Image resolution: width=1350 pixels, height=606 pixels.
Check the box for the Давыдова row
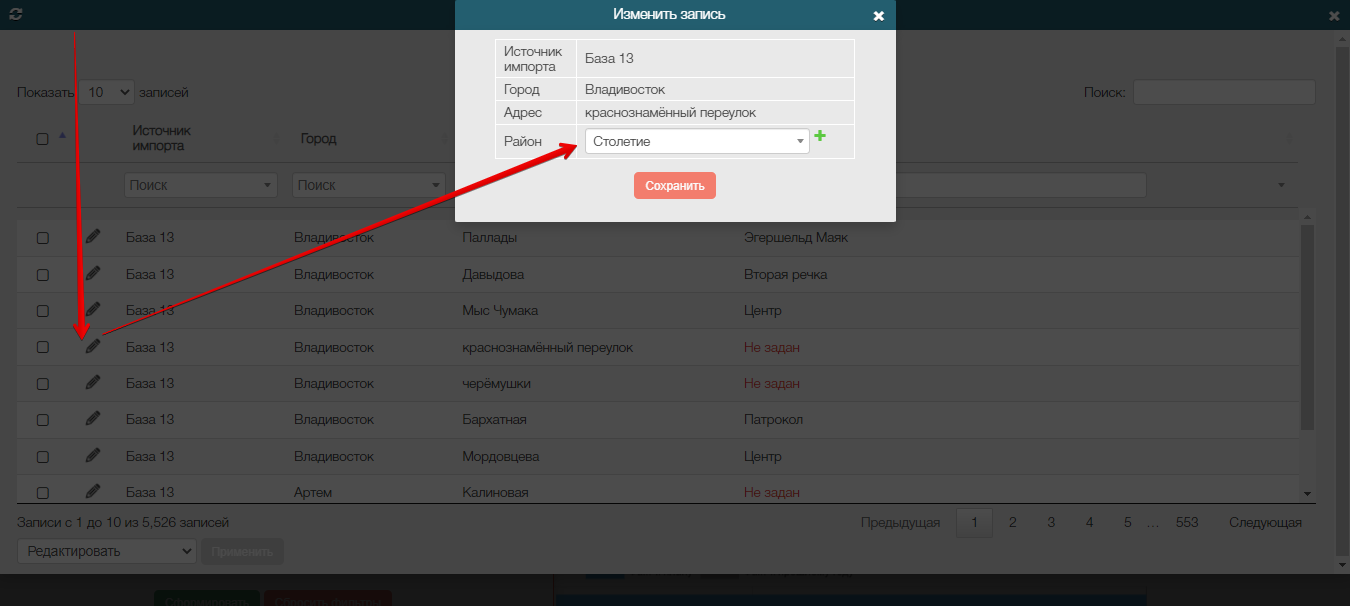pyautogui.click(x=43, y=274)
